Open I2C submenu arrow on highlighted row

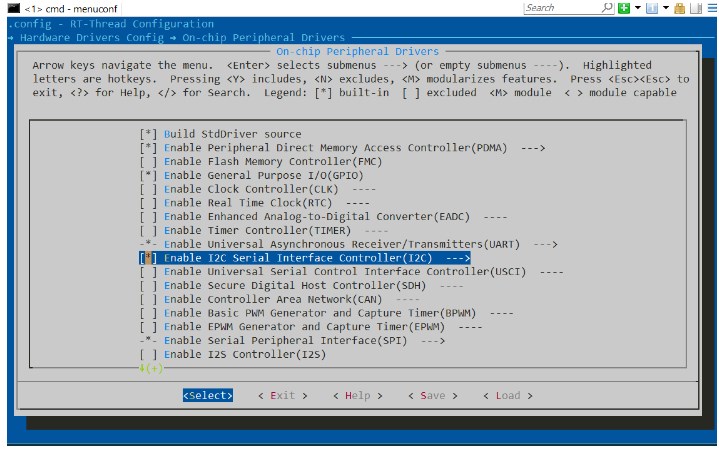pos(458,258)
